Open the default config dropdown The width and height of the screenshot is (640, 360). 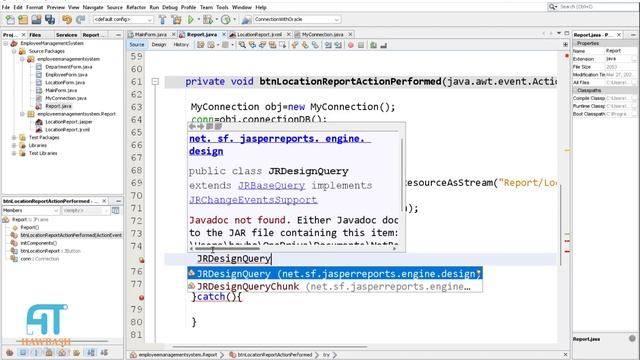coord(123,19)
